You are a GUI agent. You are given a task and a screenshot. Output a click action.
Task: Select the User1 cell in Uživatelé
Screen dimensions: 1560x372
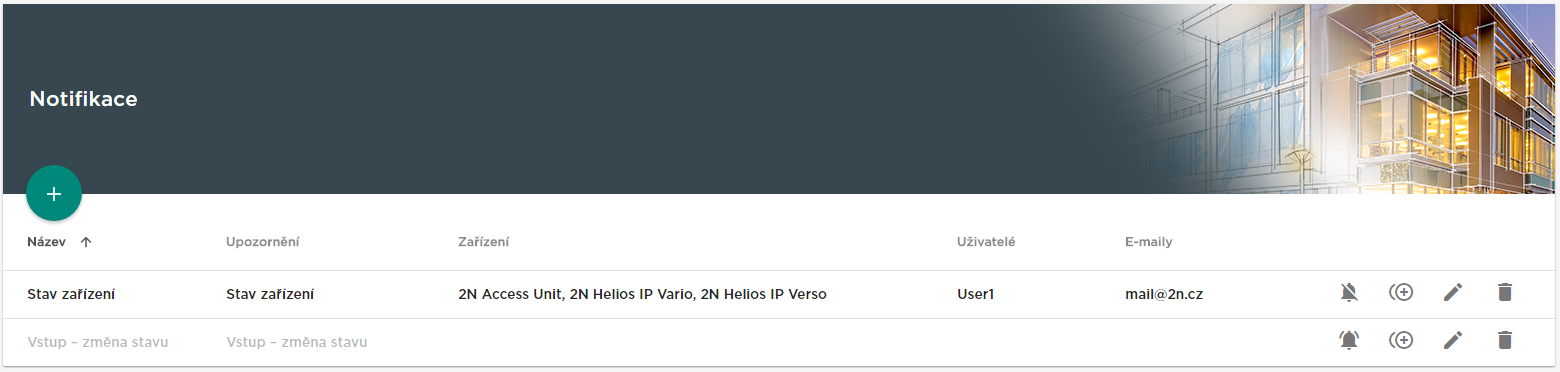coord(976,294)
